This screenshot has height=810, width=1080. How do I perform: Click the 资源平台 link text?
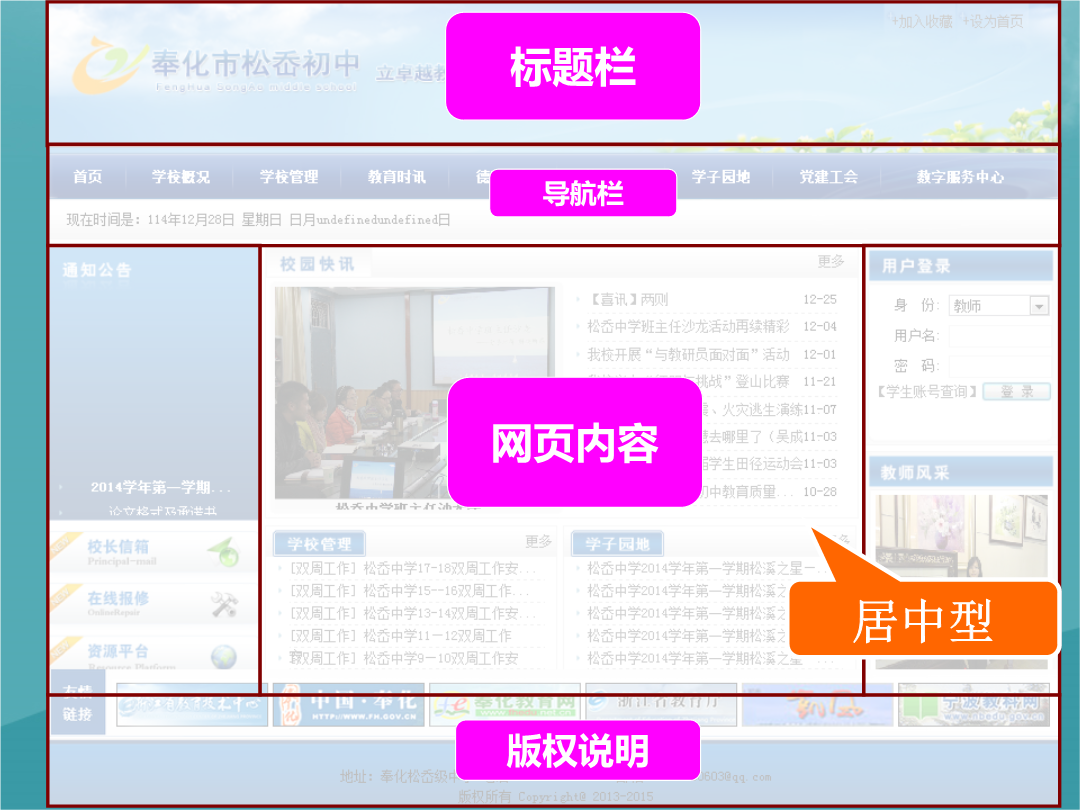click(118, 651)
